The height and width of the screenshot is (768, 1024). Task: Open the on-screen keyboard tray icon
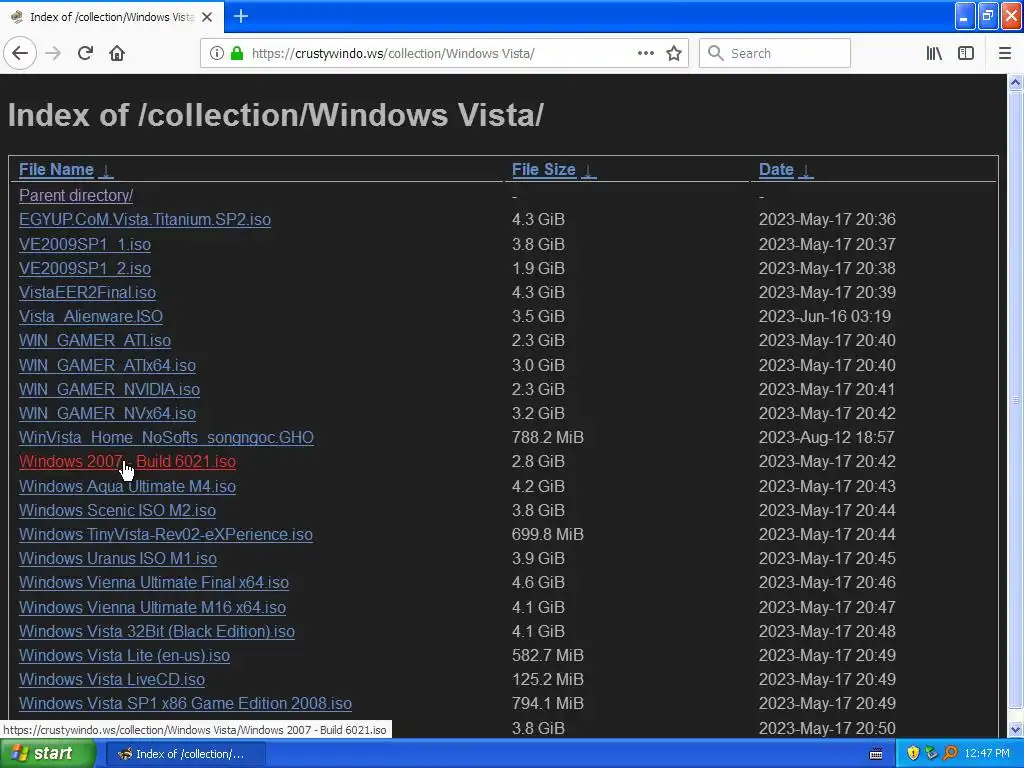tap(876, 754)
